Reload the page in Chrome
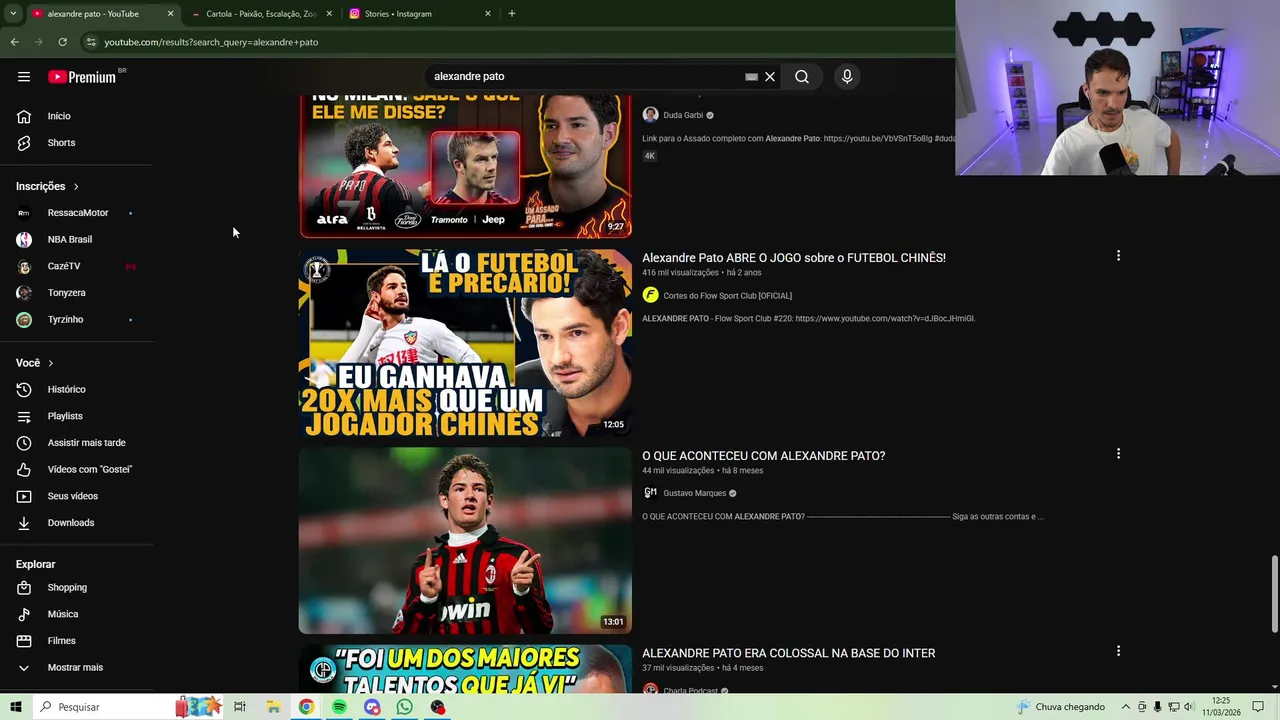 click(x=62, y=42)
